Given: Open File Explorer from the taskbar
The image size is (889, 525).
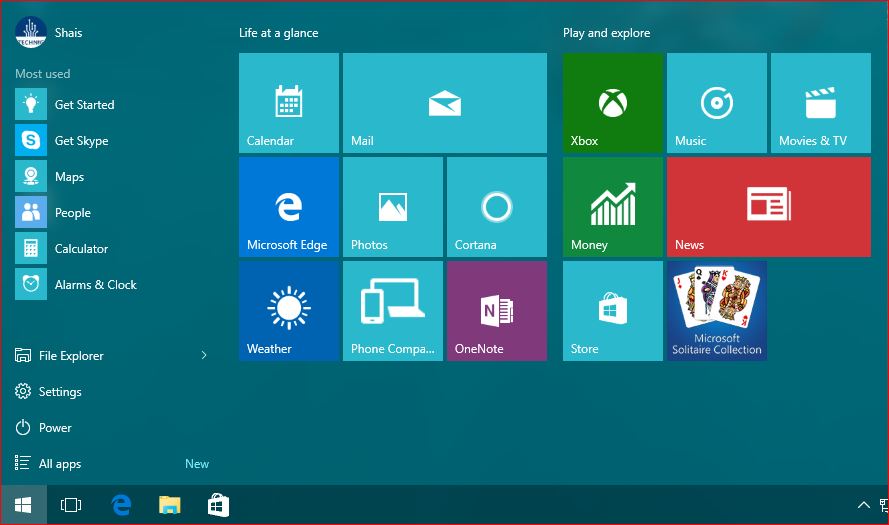Looking at the screenshot, I should (170, 505).
